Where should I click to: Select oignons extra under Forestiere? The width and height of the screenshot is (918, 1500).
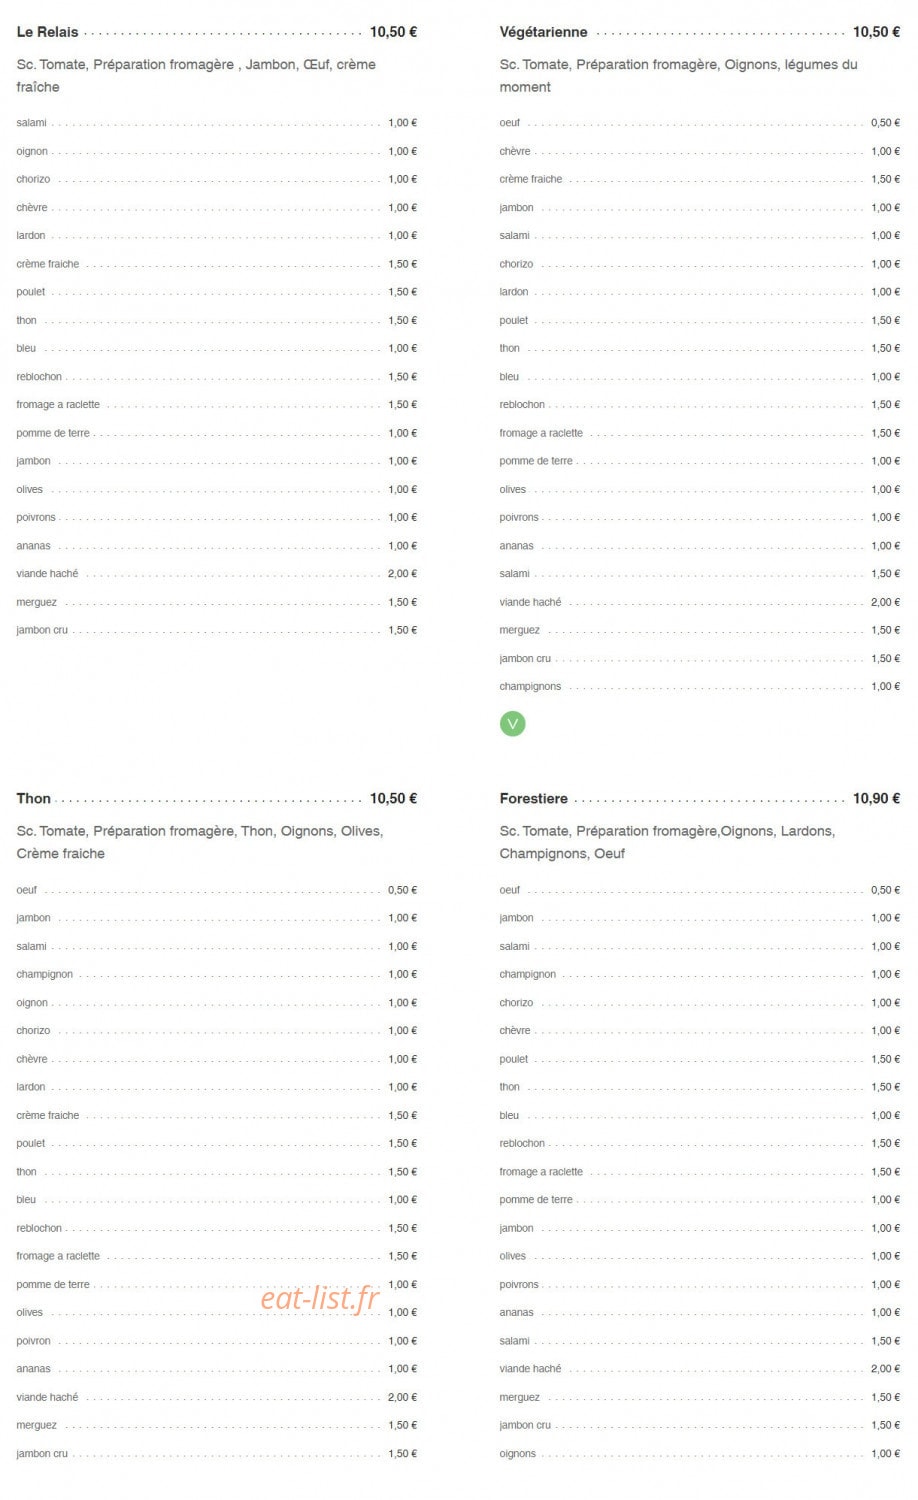pos(700,1453)
